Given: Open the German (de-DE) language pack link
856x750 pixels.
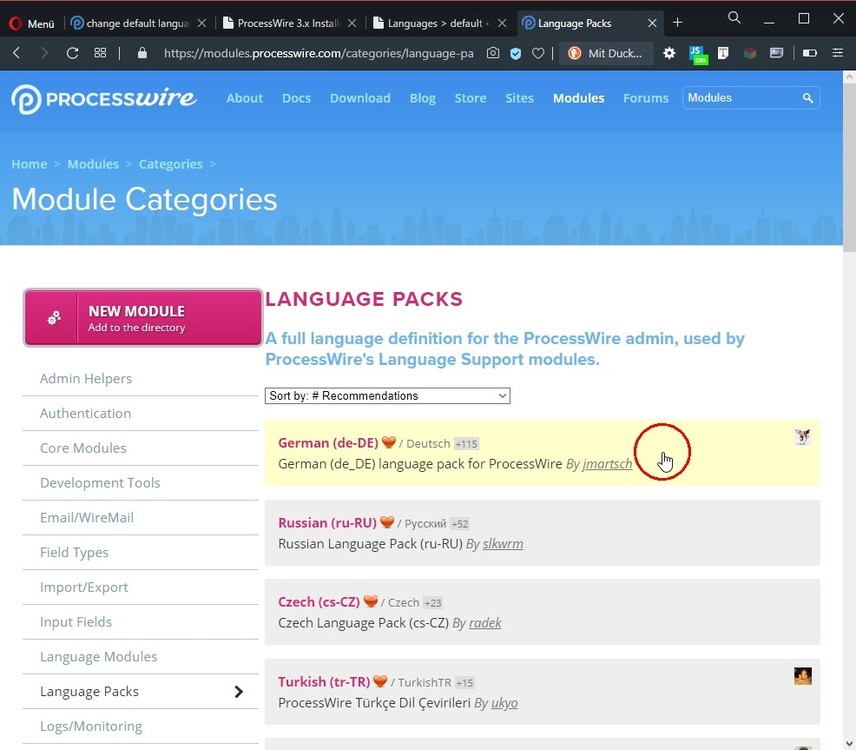Looking at the screenshot, I should click(x=327, y=443).
